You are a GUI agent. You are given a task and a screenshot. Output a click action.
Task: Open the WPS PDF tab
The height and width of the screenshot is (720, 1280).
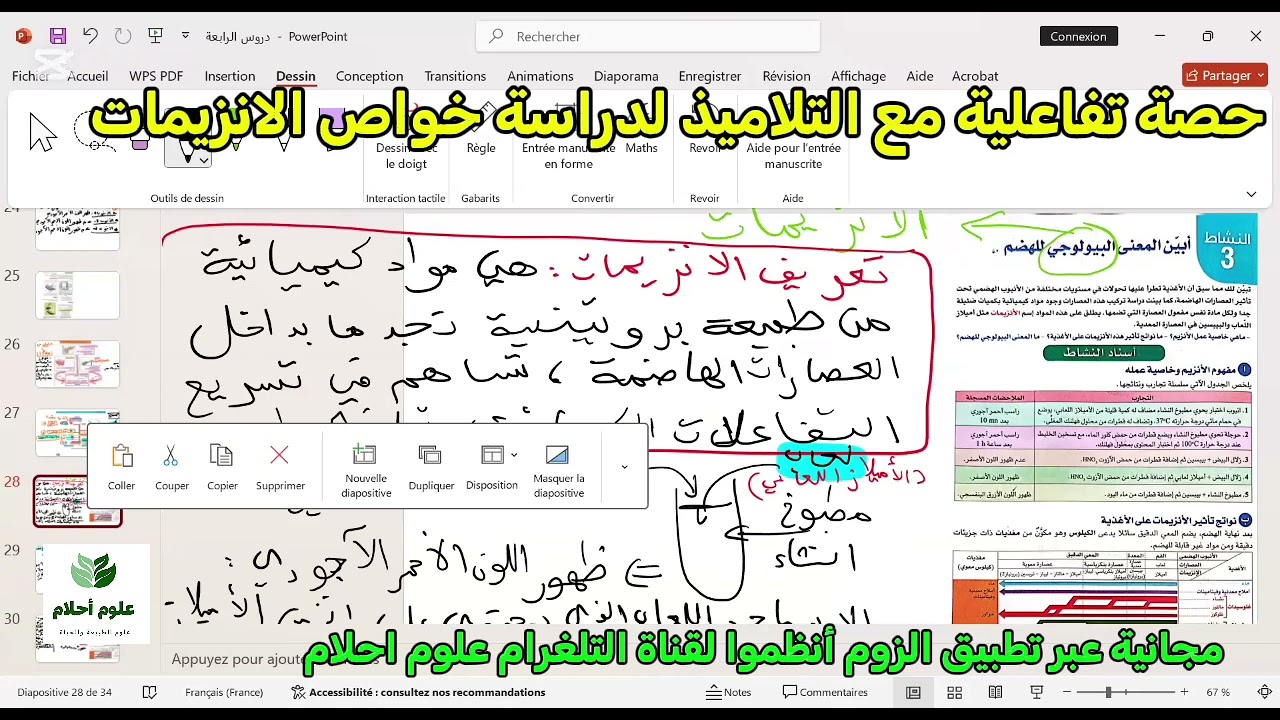coord(156,76)
